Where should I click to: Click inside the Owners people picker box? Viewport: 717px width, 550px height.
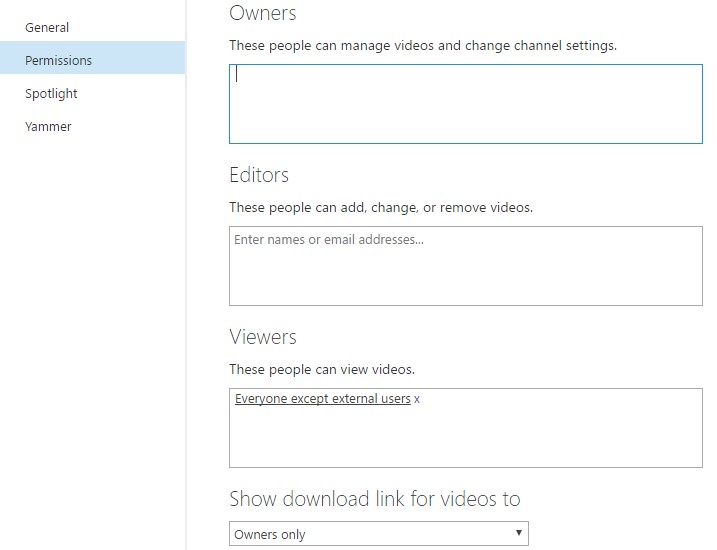466,104
